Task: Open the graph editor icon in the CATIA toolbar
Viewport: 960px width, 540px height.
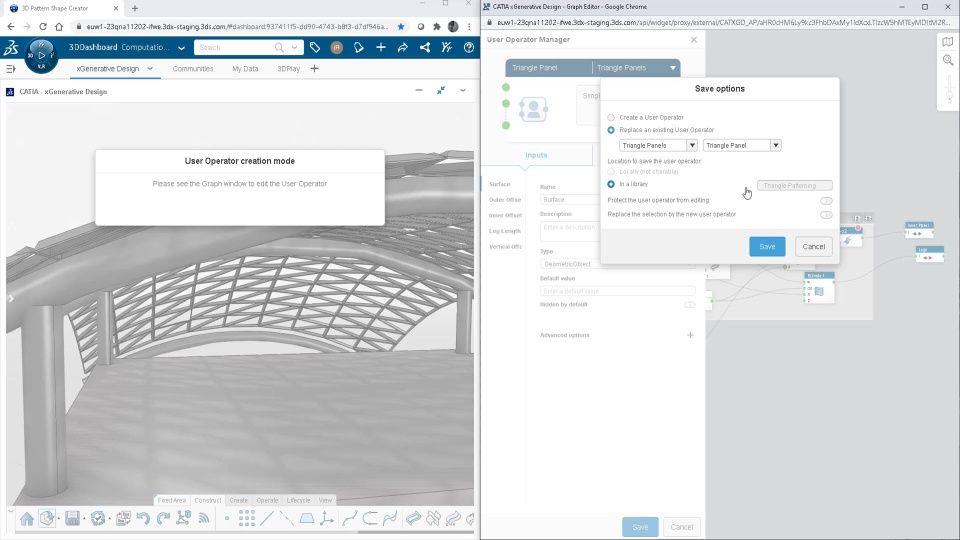Action: [x=183, y=519]
